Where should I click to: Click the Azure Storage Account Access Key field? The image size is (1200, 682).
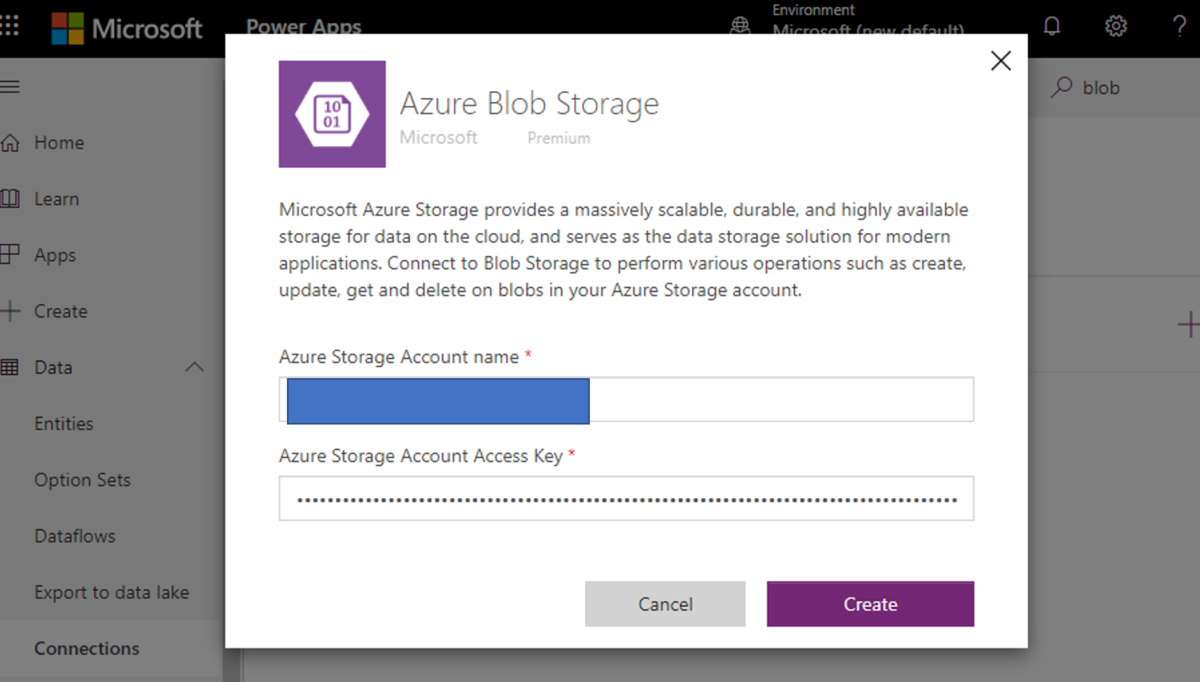click(x=626, y=498)
